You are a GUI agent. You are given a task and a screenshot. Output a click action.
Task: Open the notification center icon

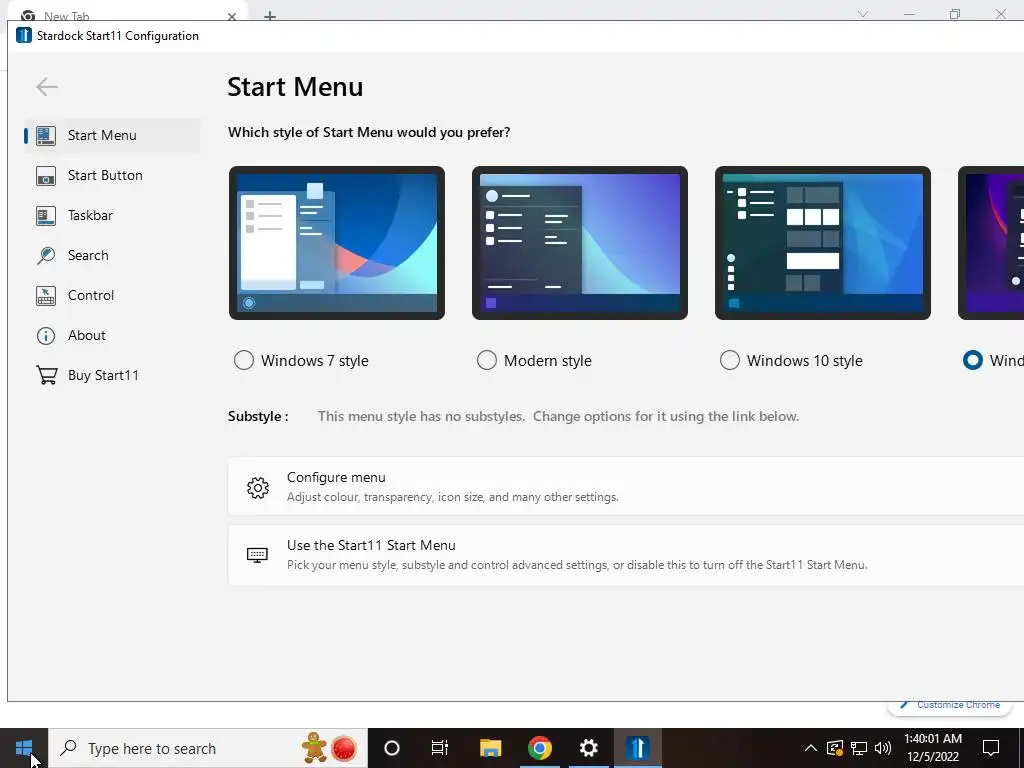(991, 748)
